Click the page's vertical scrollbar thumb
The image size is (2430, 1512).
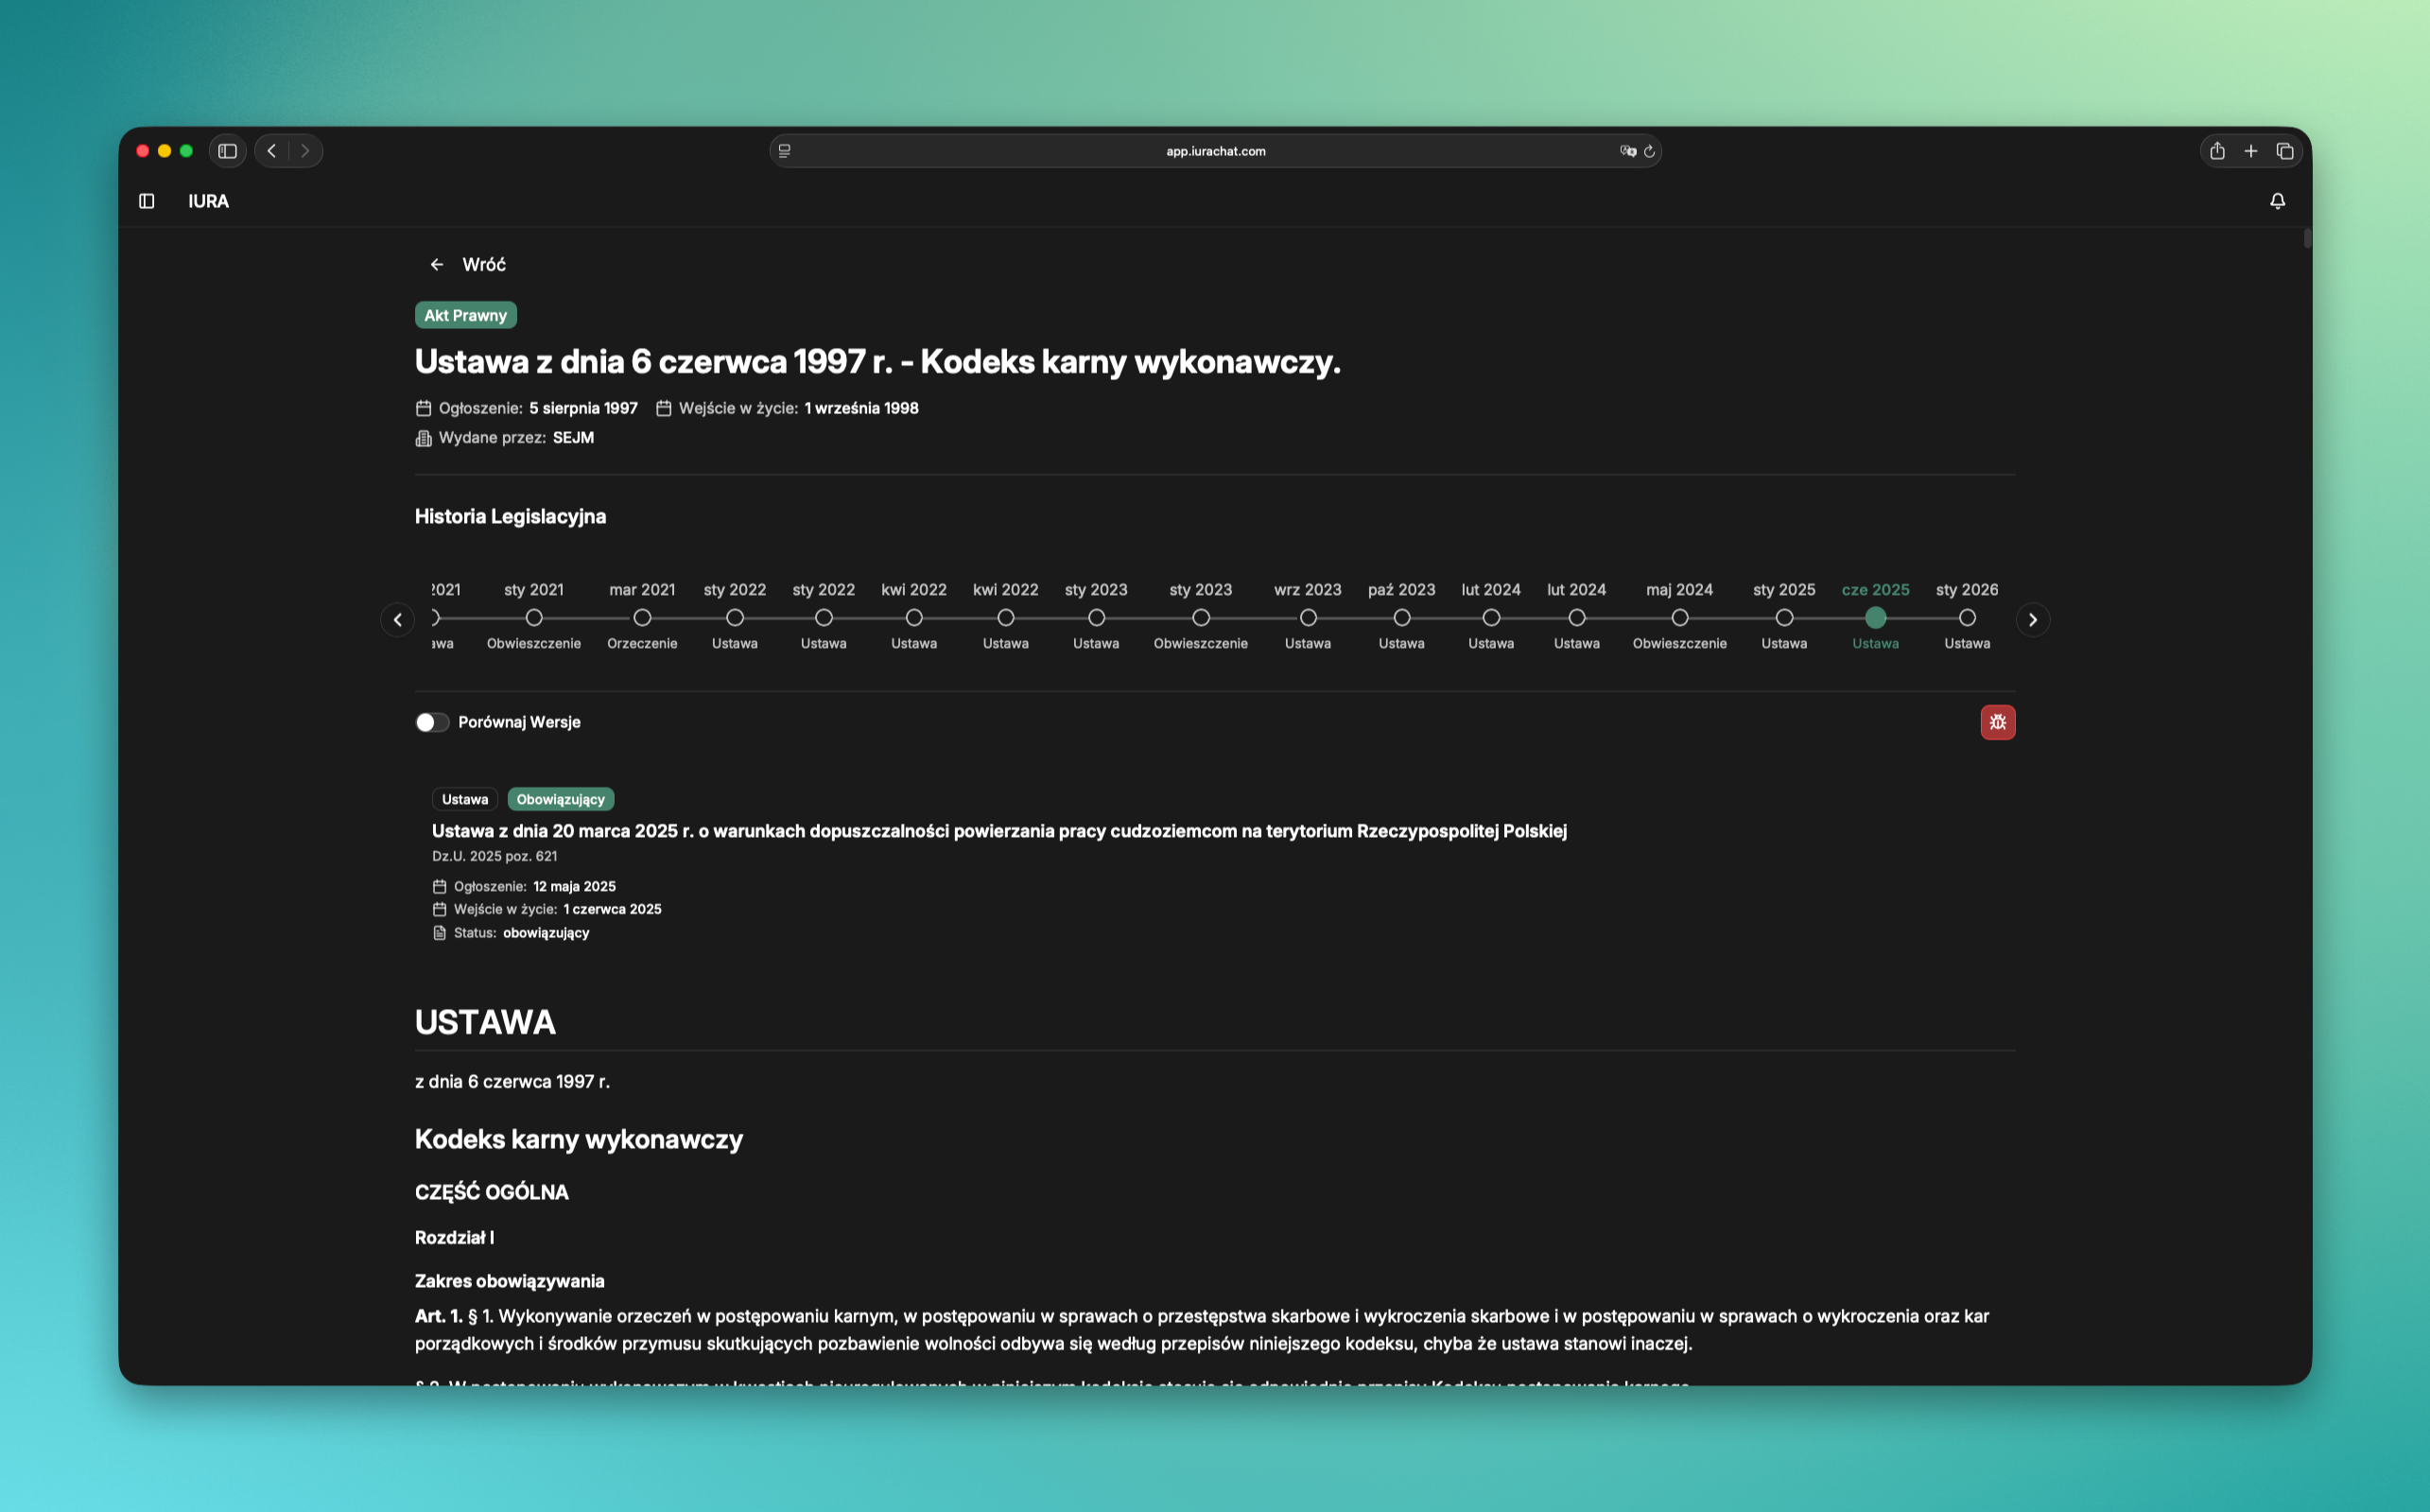2306,238
